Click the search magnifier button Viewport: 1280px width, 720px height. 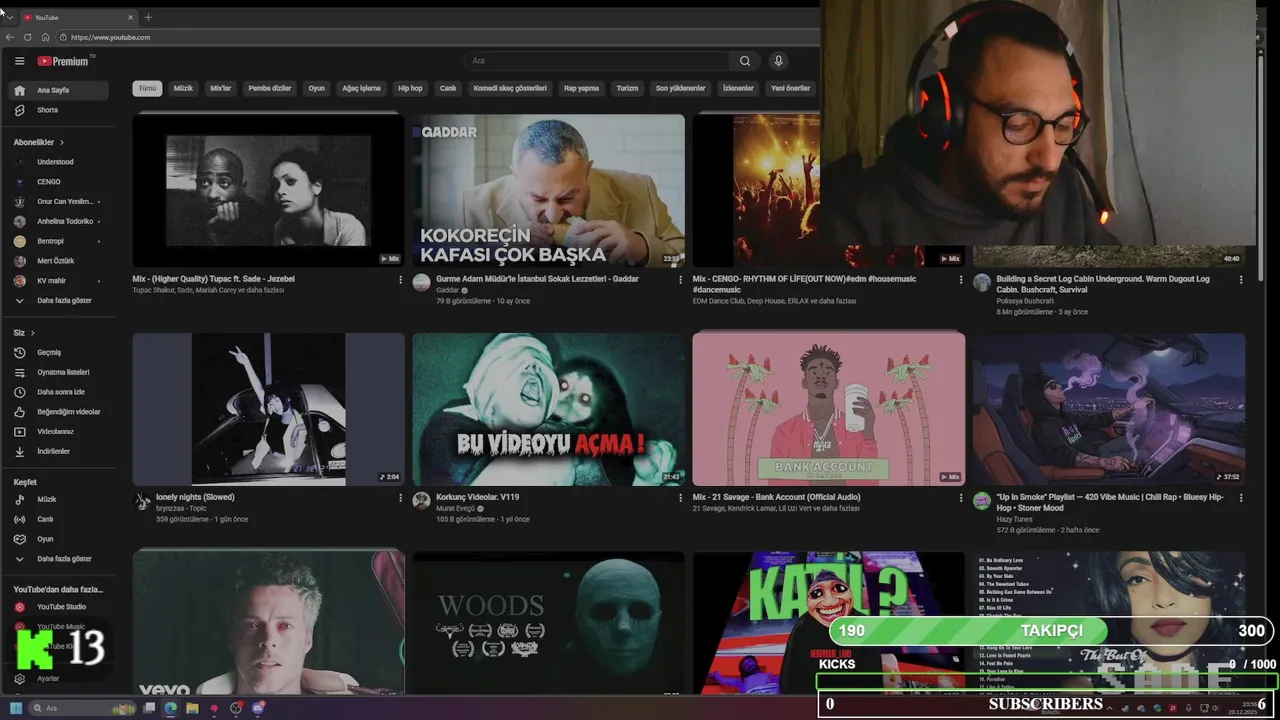point(745,61)
